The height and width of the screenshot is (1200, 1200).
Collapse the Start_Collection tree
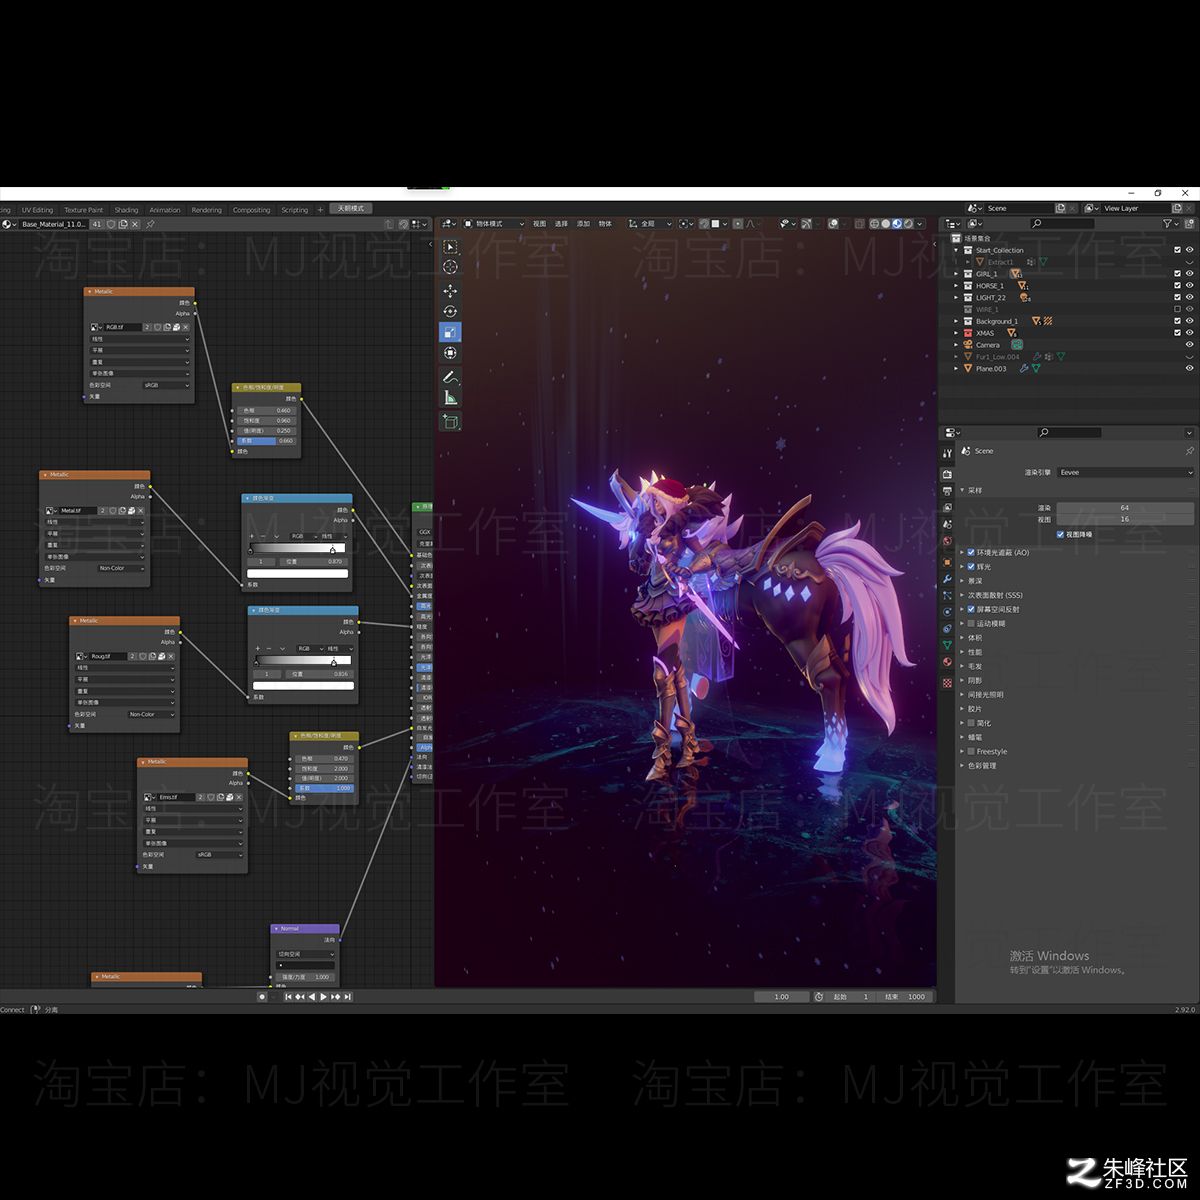[957, 250]
